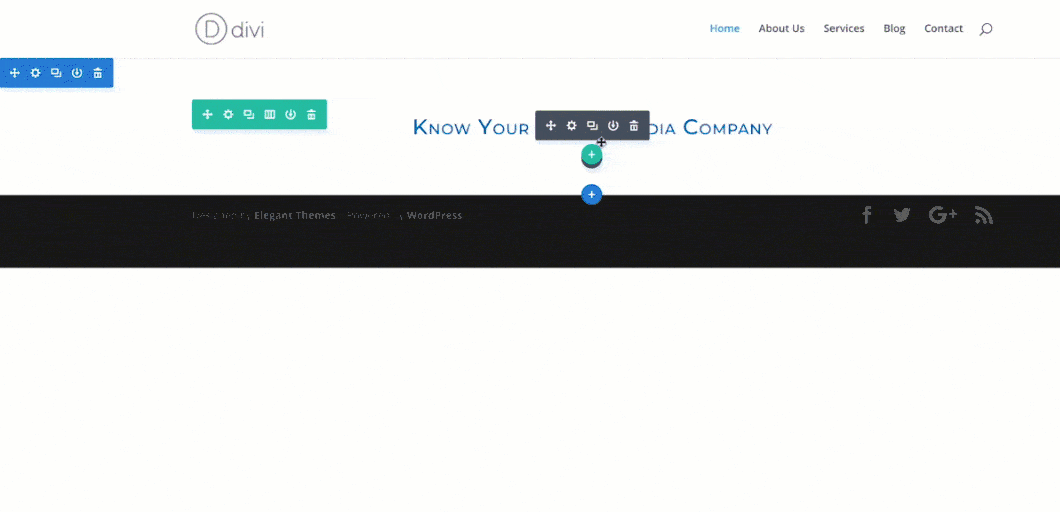
Task: Follow the Elegant Themes footer link
Action: pyautogui.click(x=295, y=215)
